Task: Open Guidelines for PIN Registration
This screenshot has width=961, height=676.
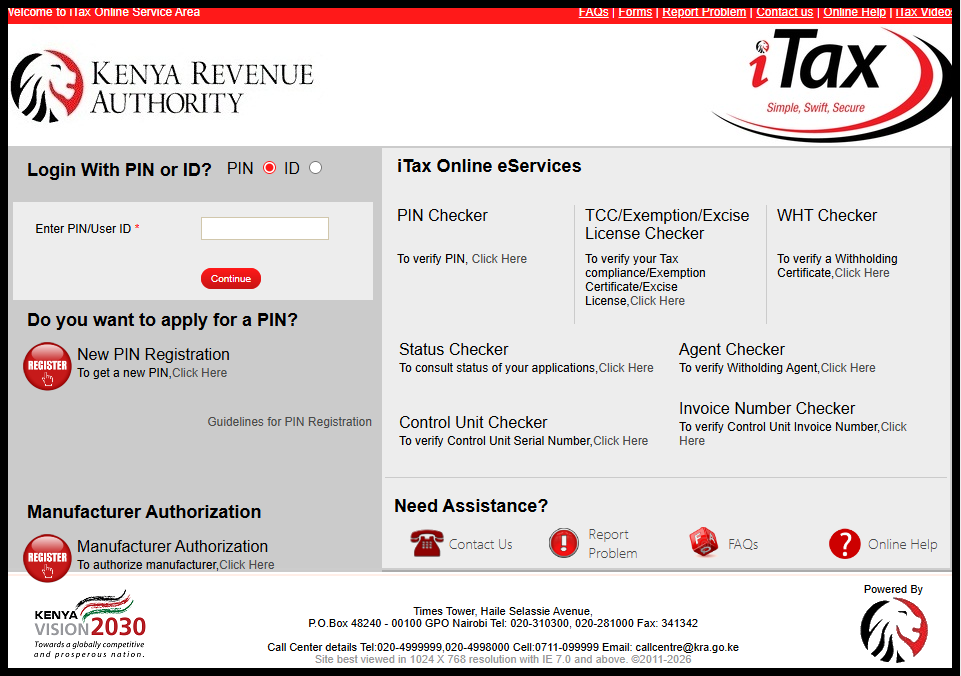Action: [289, 421]
